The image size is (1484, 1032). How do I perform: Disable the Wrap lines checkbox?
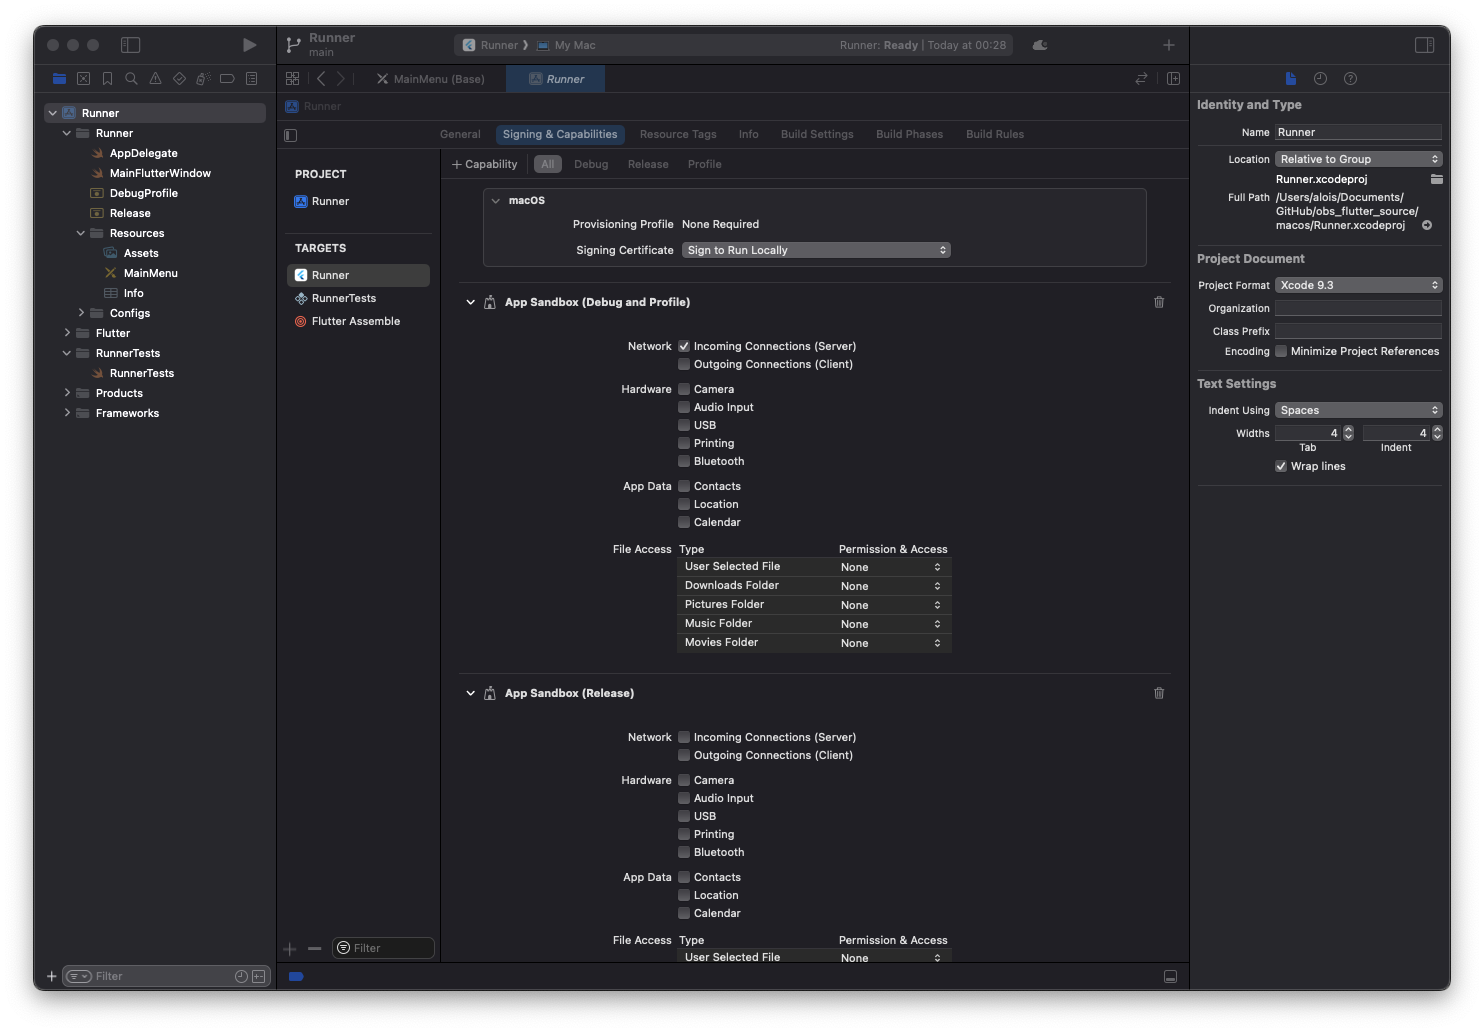1281,466
